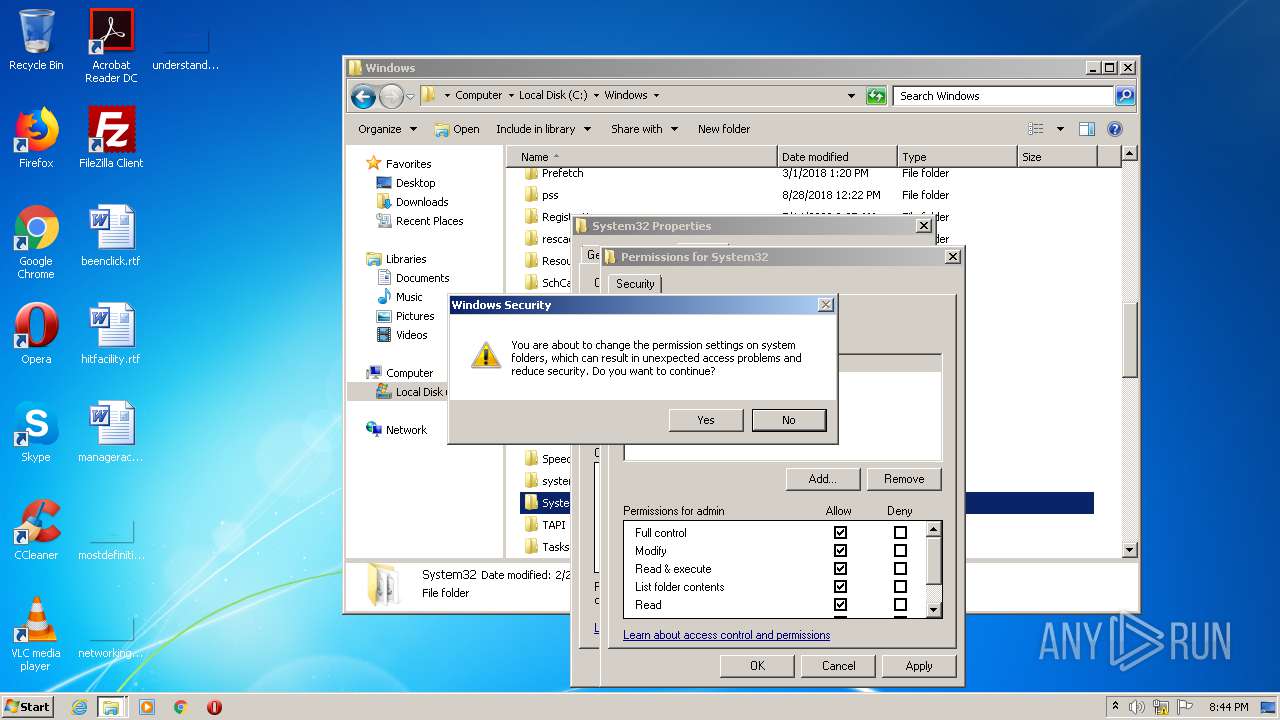The width and height of the screenshot is (1280, 720).
Task: Open address bar history dropdown arrow
Action: 851,96
